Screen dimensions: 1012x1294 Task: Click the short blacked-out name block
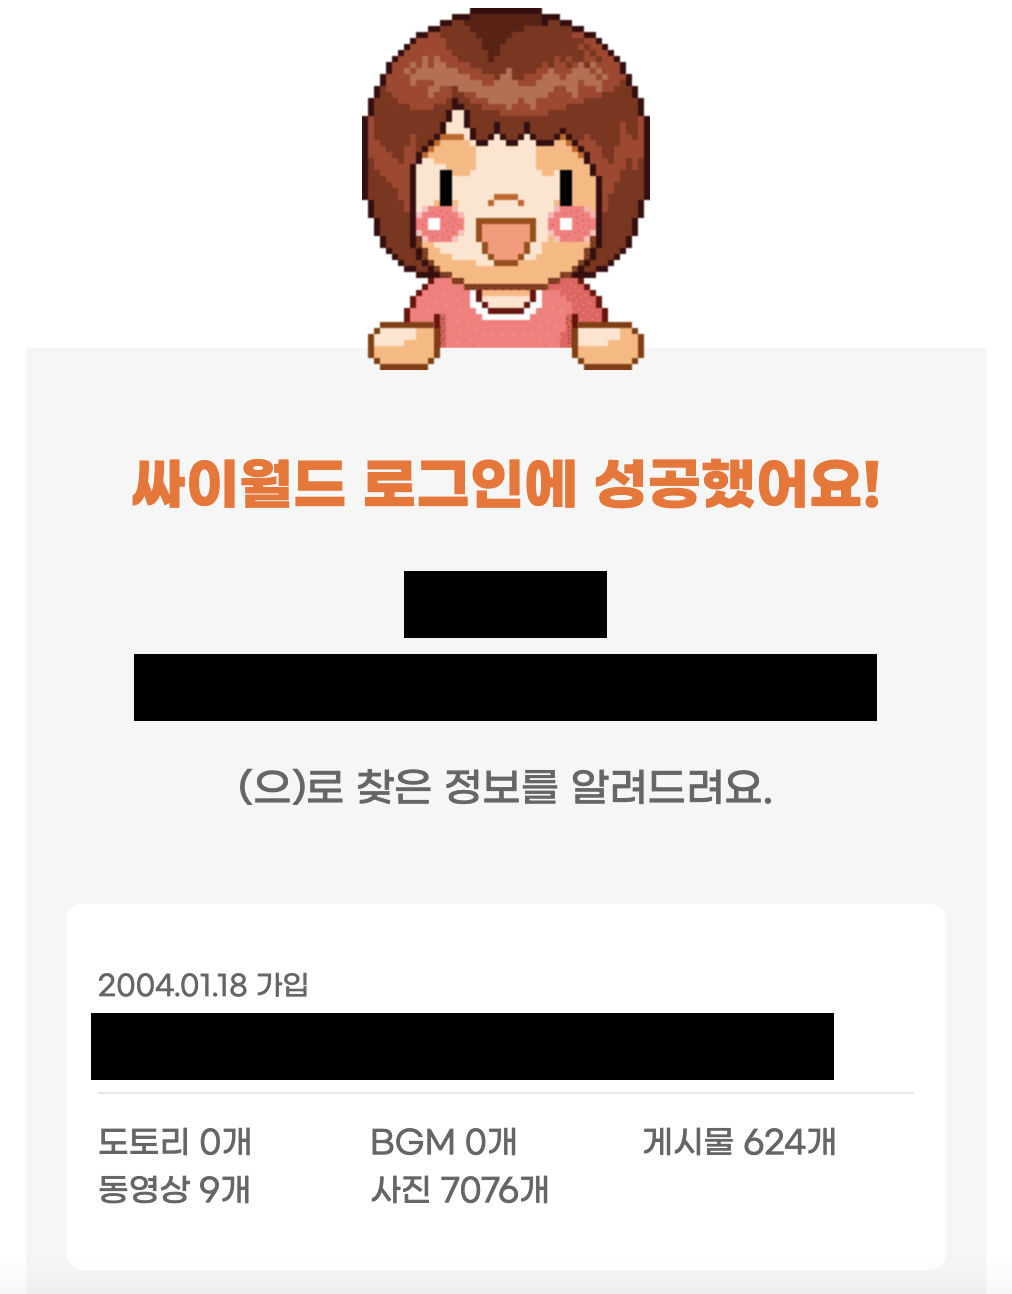(505, 604)
